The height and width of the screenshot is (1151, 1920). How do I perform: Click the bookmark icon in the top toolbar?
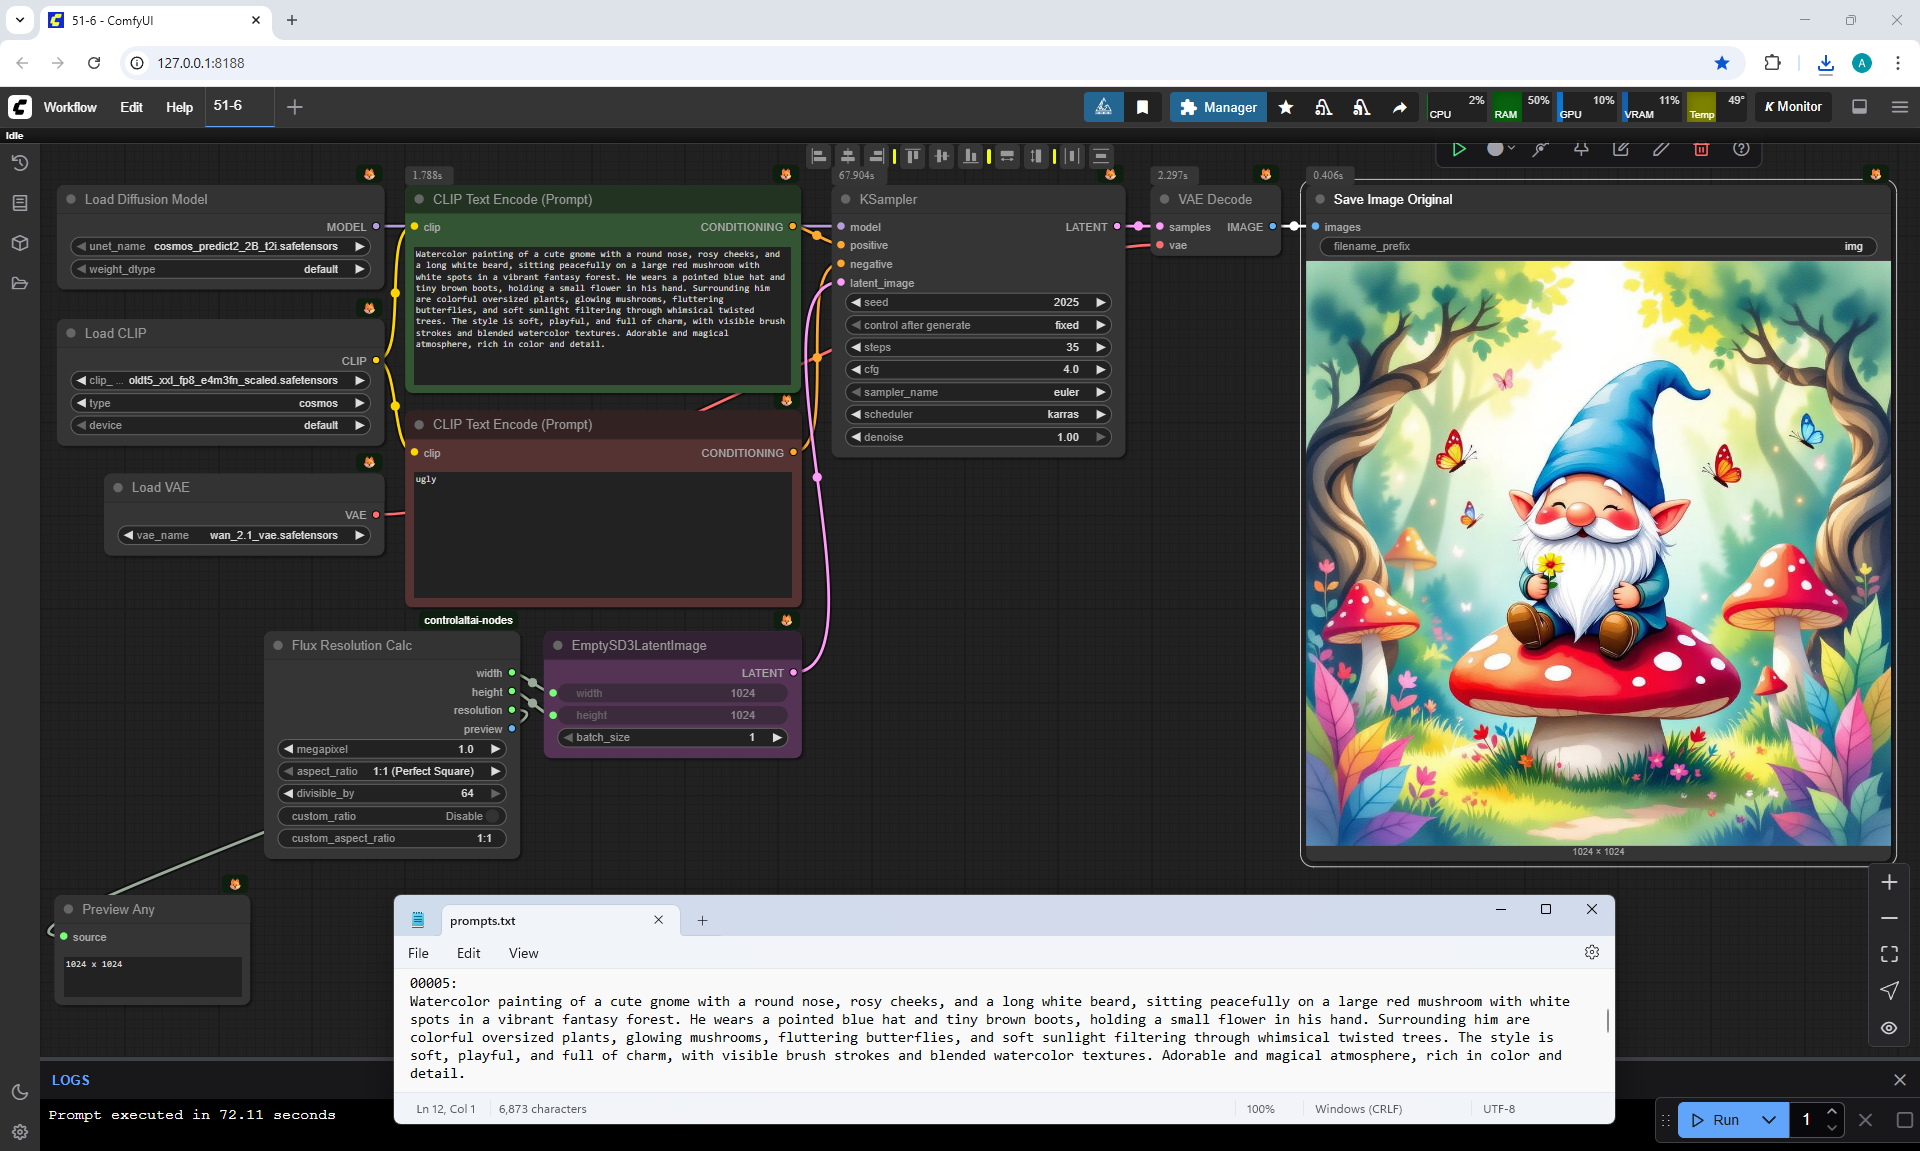tap(1142, 107)
